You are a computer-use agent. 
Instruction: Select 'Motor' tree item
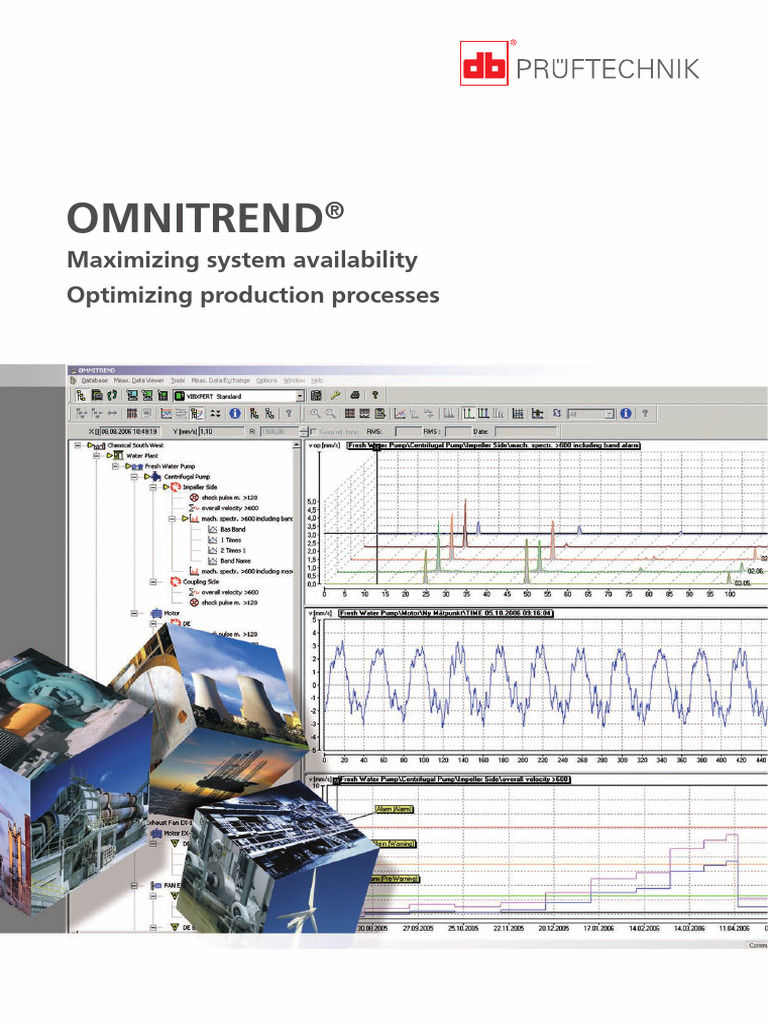172,613
